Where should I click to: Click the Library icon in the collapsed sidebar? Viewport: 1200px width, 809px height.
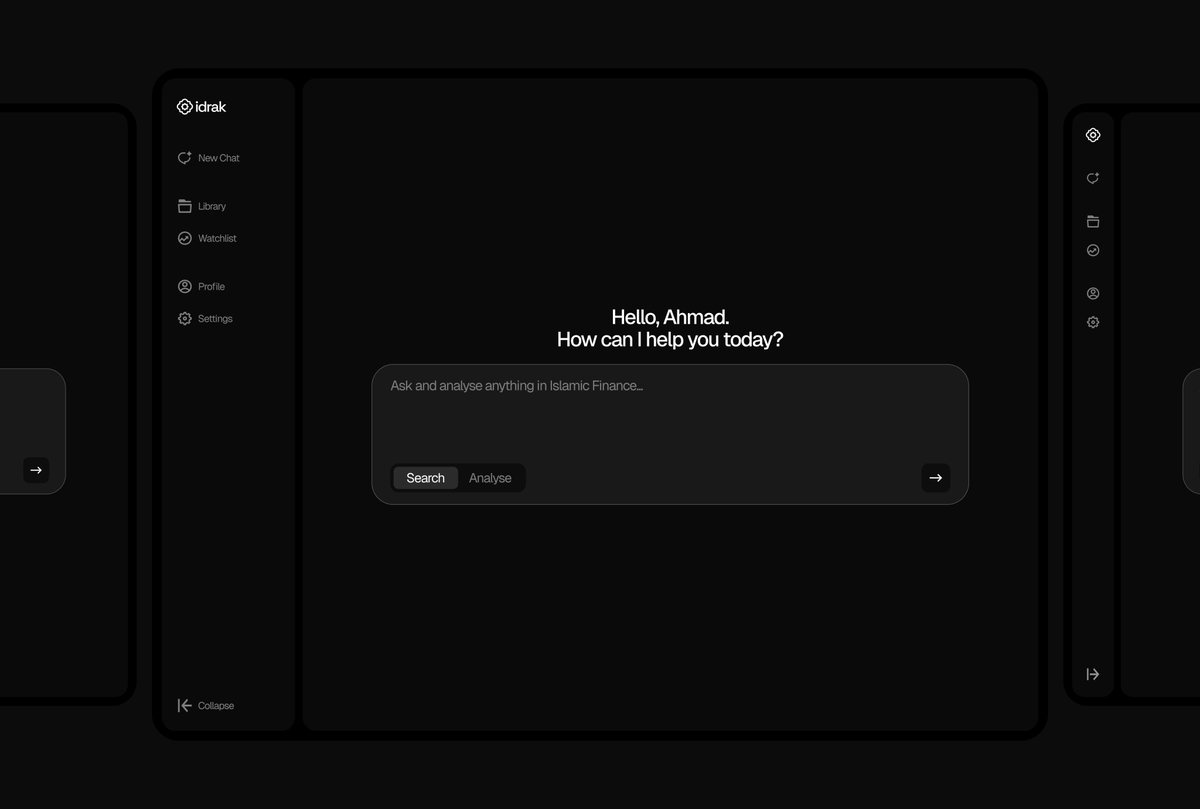click(x=1092, y=221)
